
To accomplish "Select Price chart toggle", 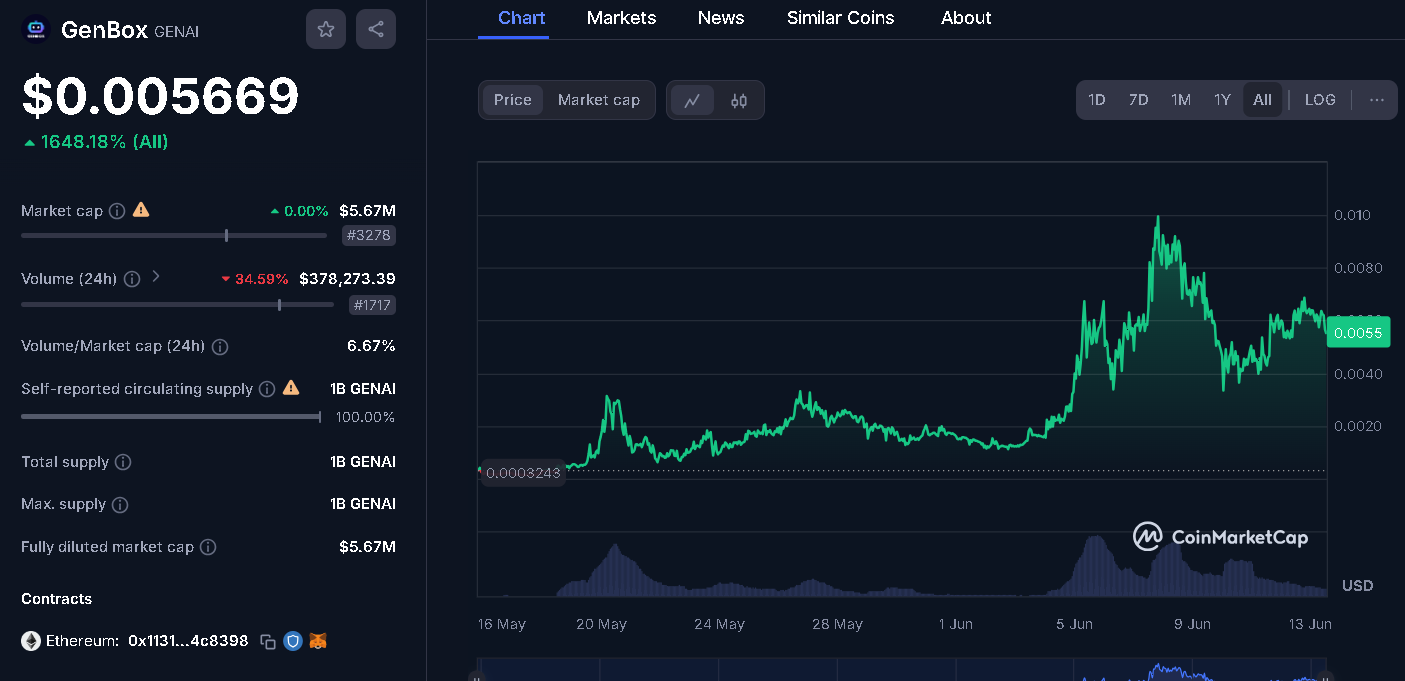I will pyautogui.click(x=513, y=100).
